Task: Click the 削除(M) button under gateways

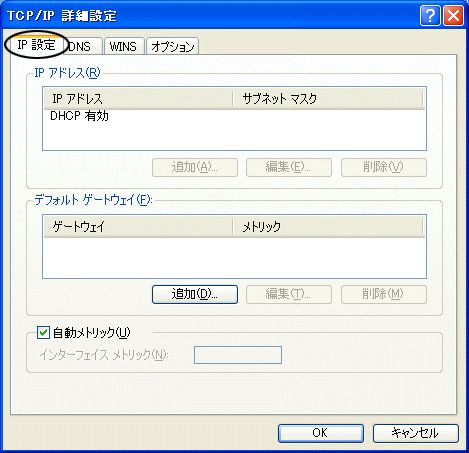Action: 384,294
